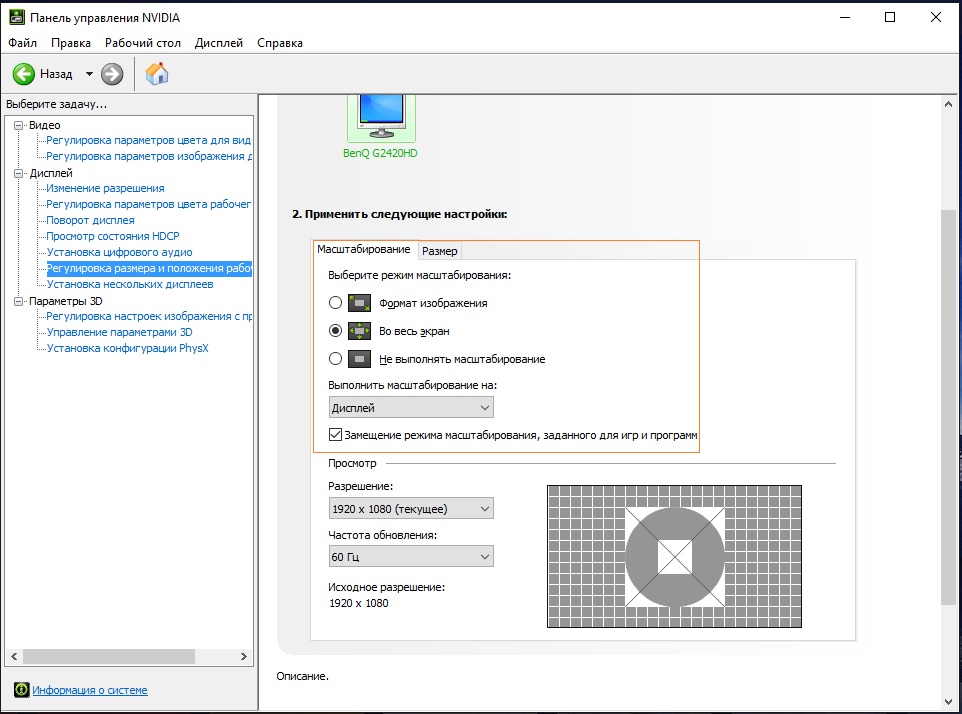This screenshot has height=714, width=962.
Task: Open 'Установка нескольких дисплеев' page
Action: (130, 284)
